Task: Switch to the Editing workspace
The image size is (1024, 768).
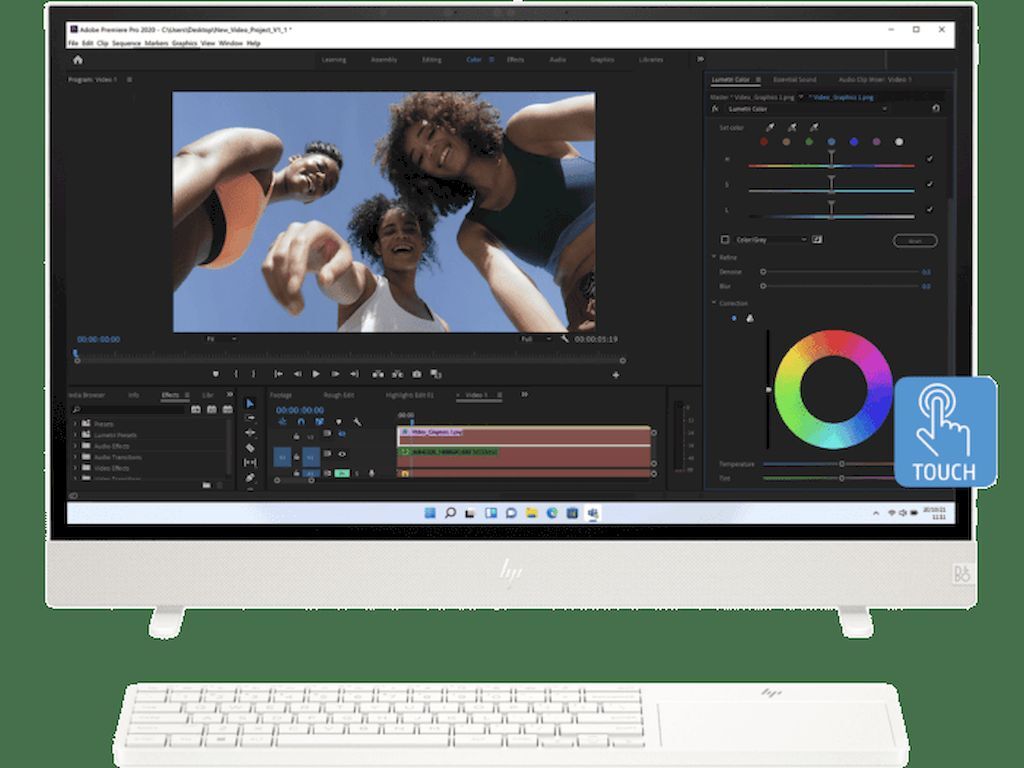Action: [432, 59]
